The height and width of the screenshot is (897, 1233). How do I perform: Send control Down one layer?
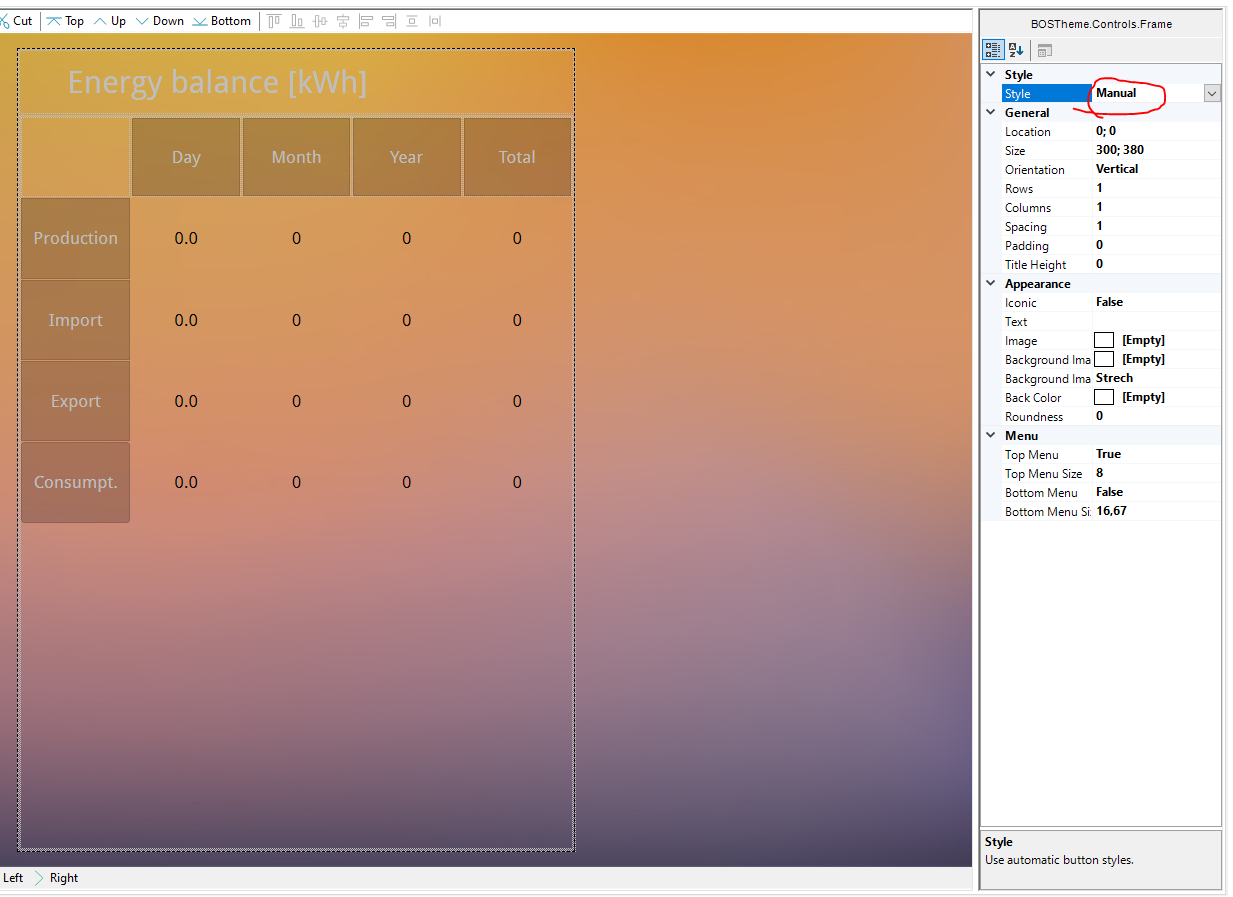tap(159, 21)
